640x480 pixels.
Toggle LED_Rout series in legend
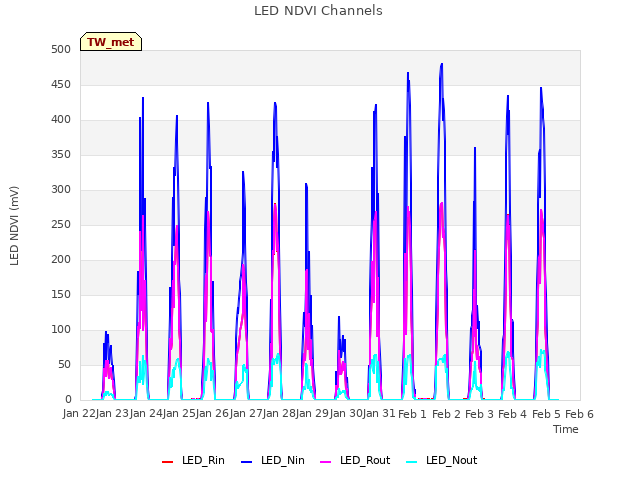point(356,460)
